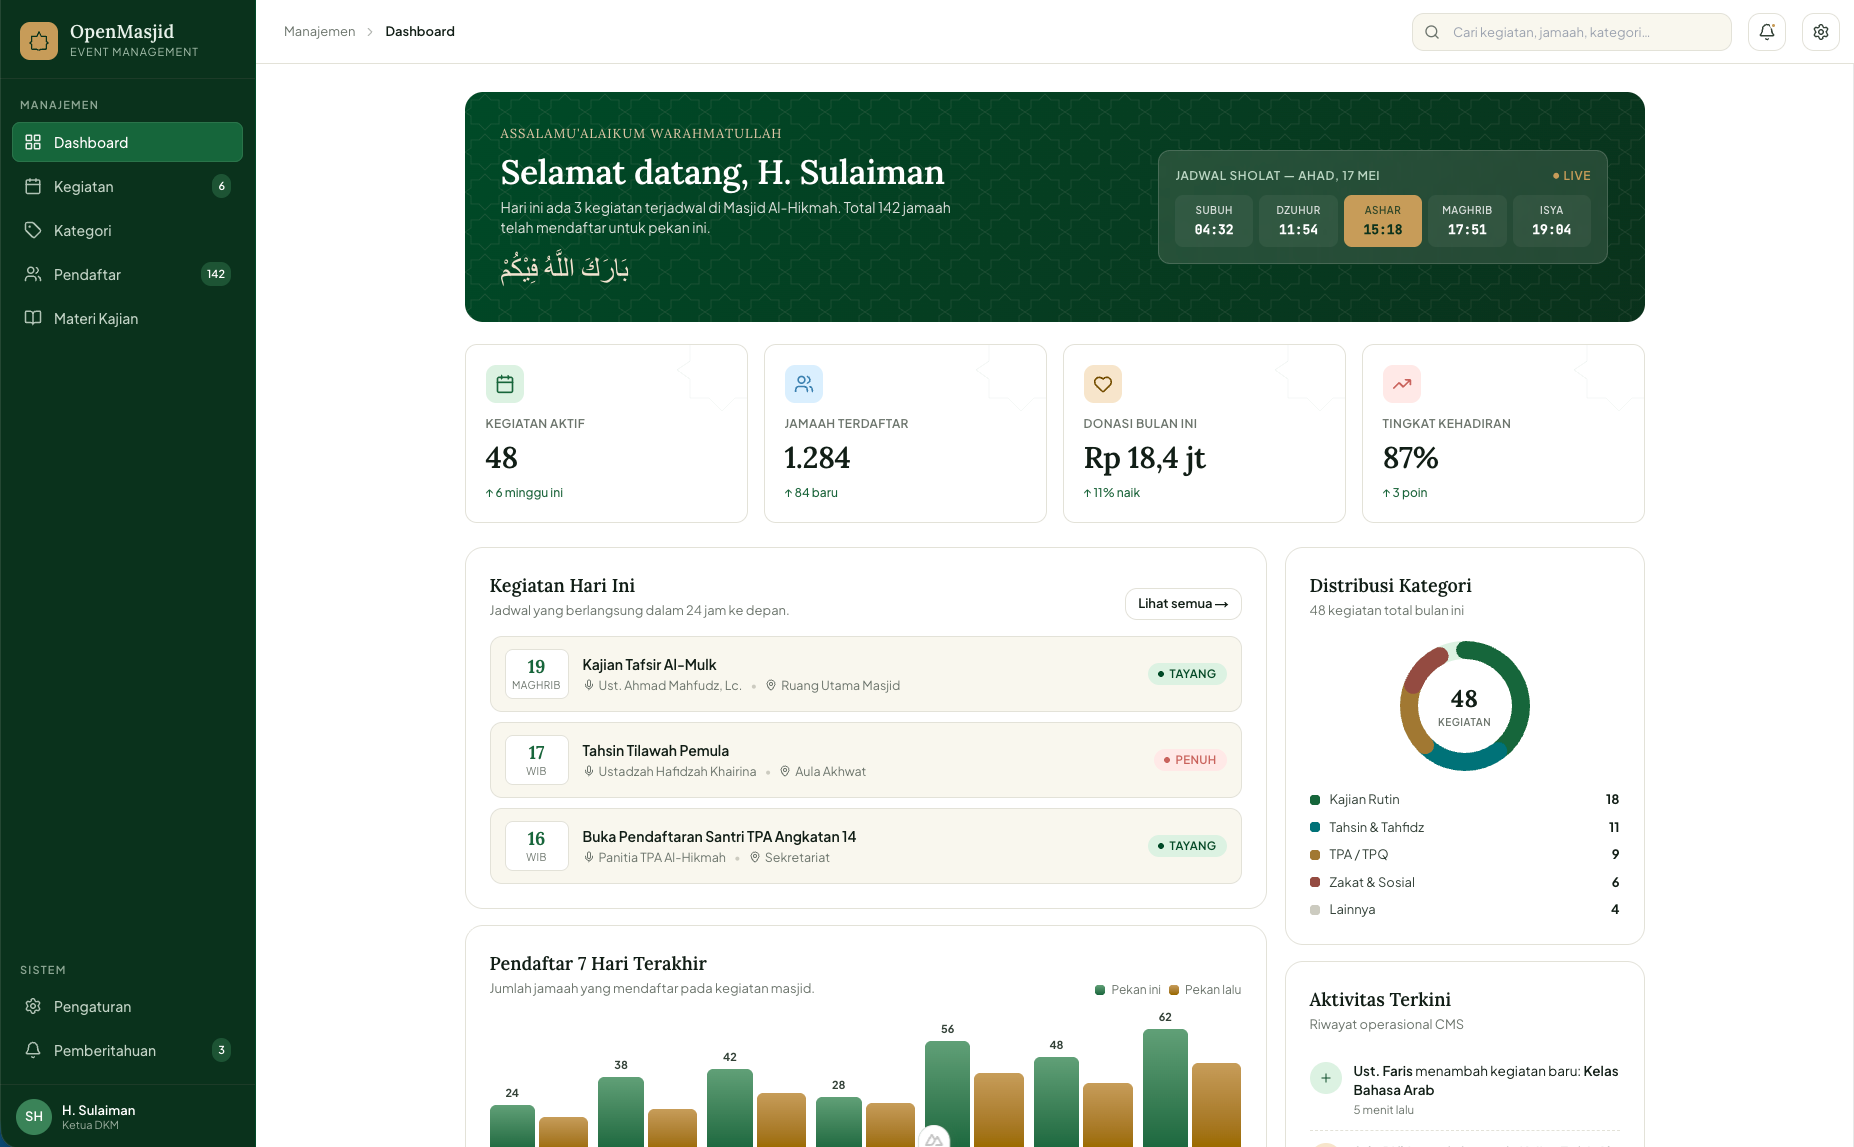This screenshot has width=1854, height=1147.
Task: Click the Zakat & Sosial legend color swatch
Action: tap(1315, 883)
